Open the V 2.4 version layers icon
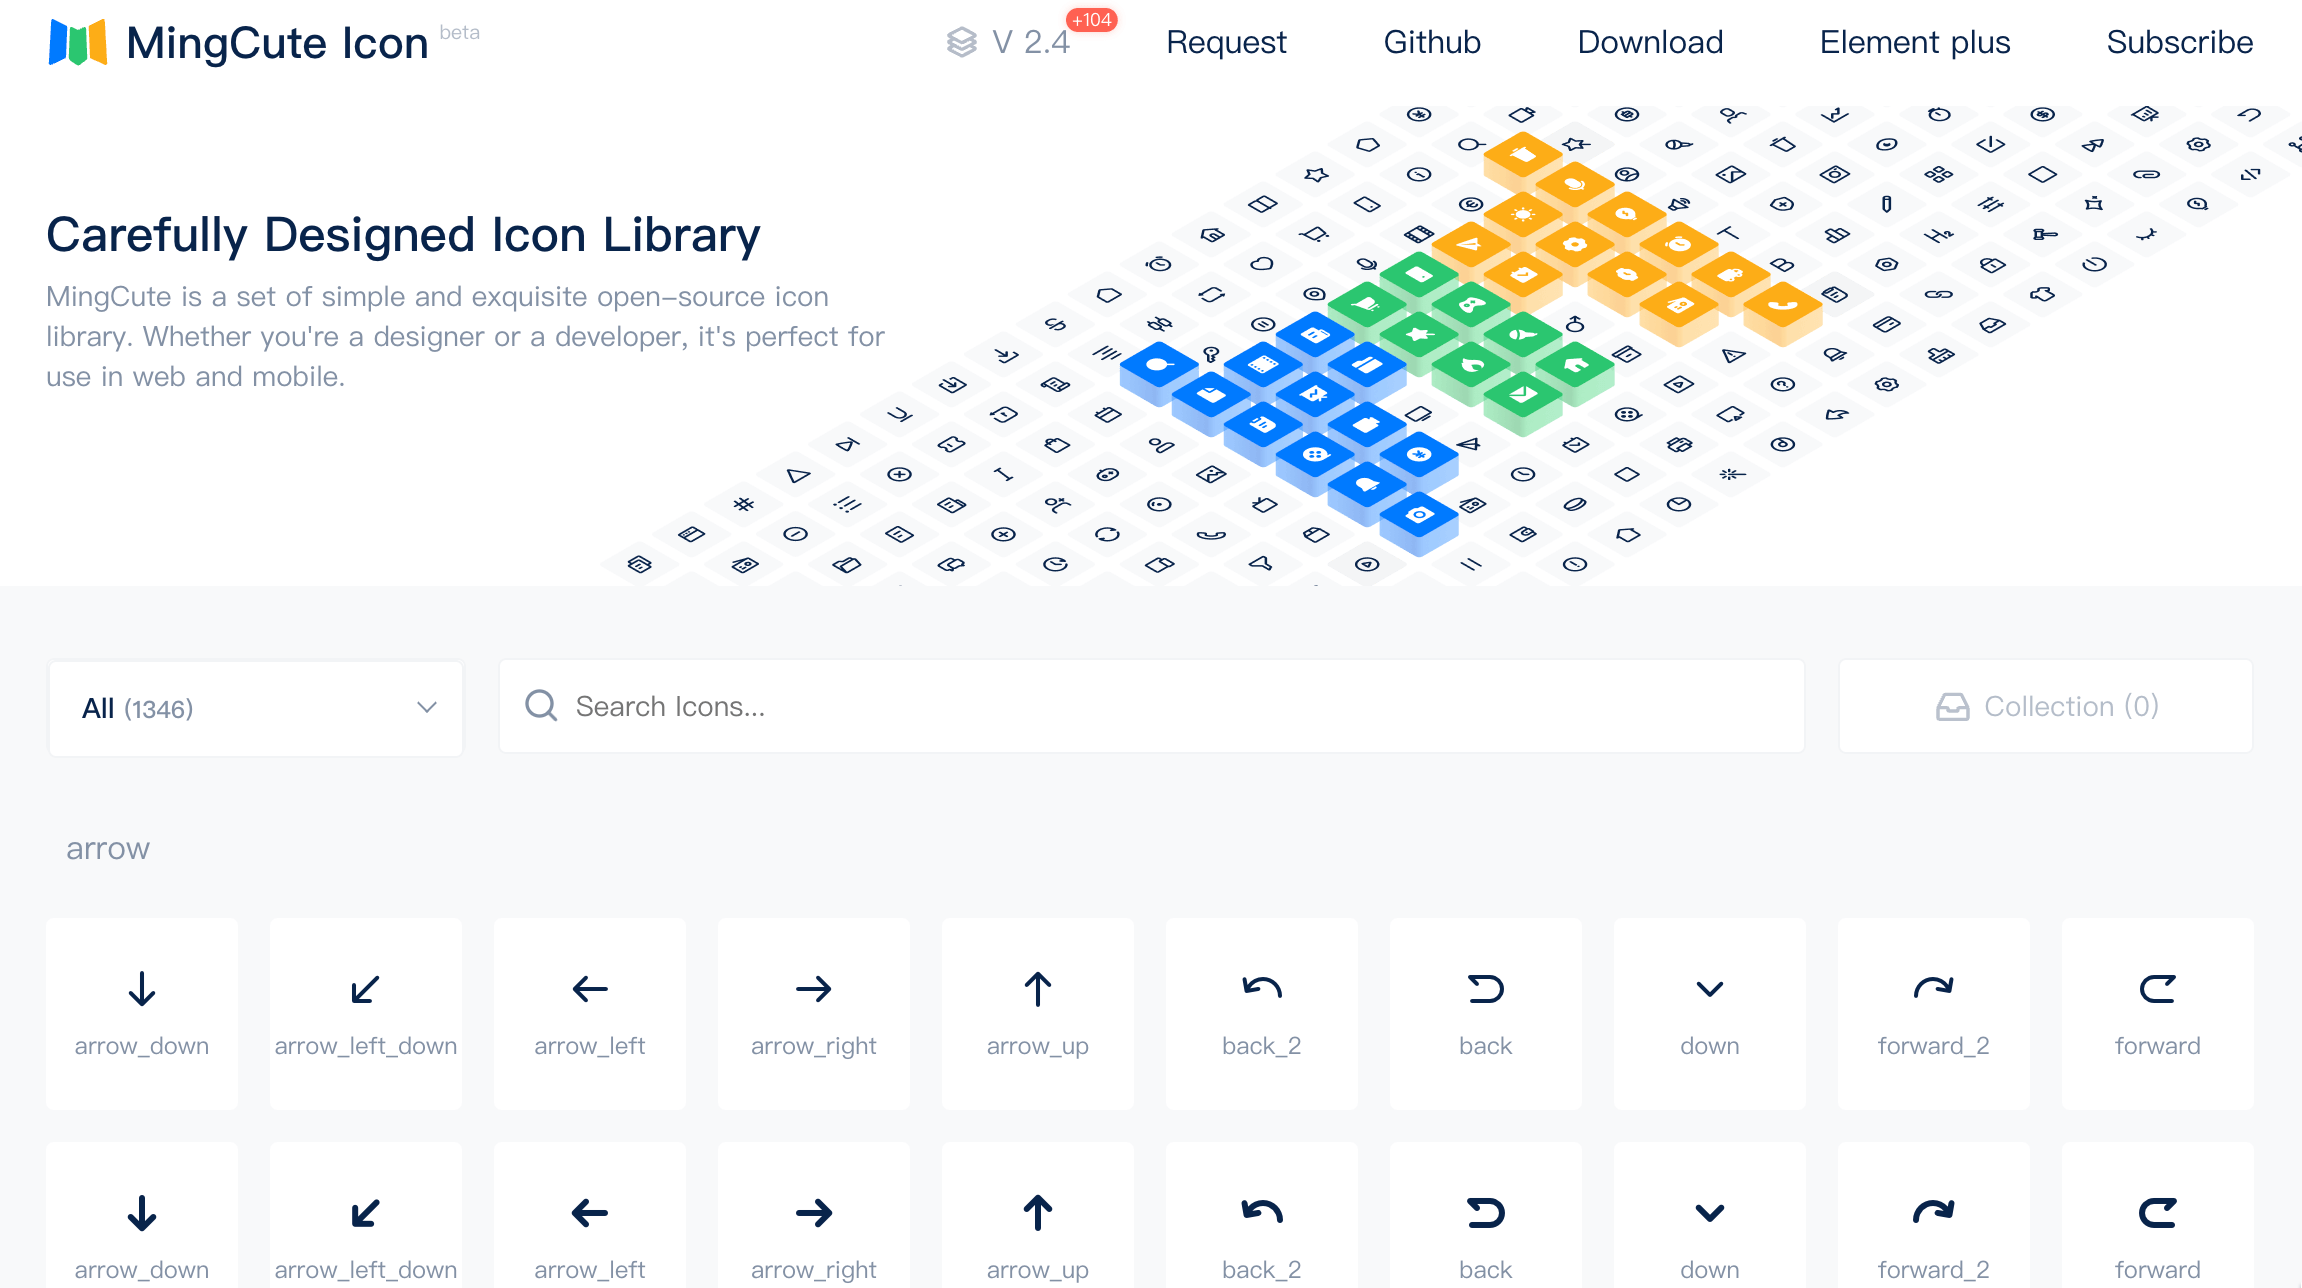Screen dimensions: 2302x1288 tap(962, 42)
